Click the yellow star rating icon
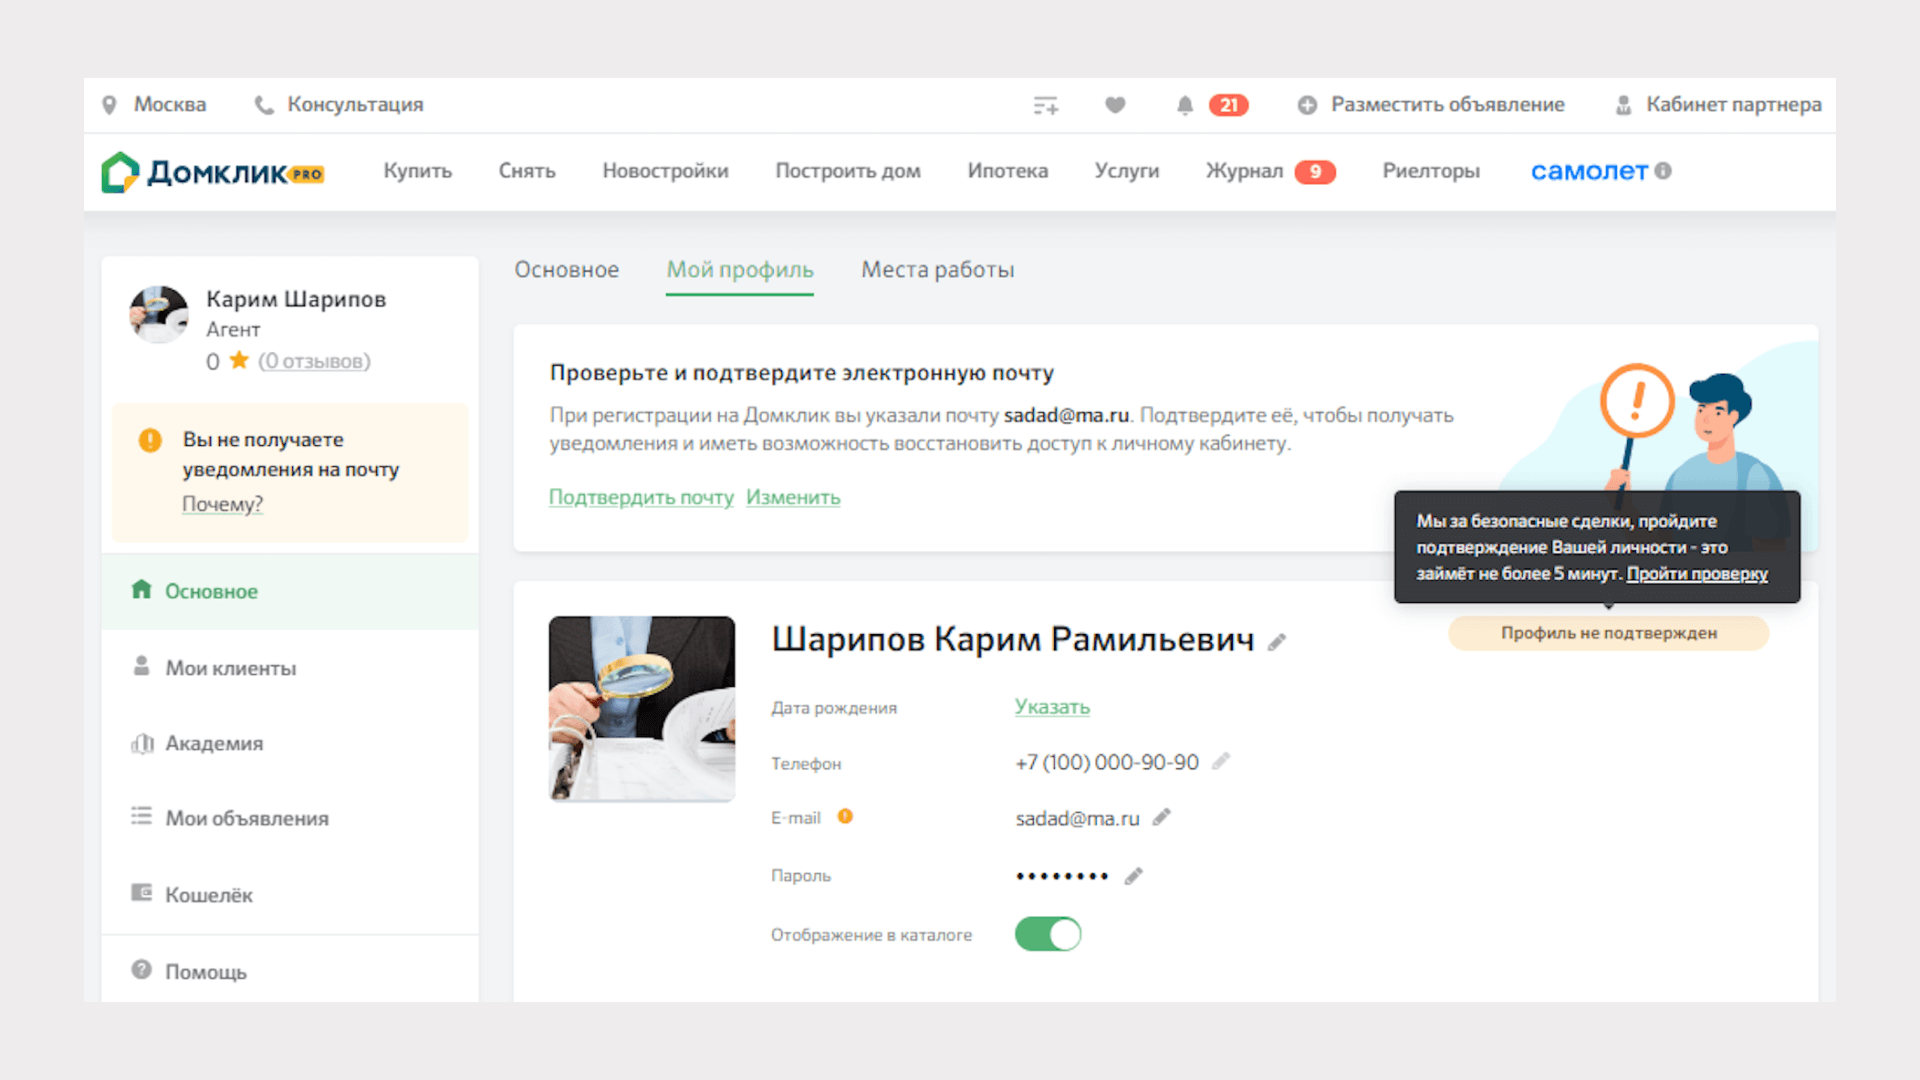The width and height of the screenshot is (1920, 1080). coord(239,360)
